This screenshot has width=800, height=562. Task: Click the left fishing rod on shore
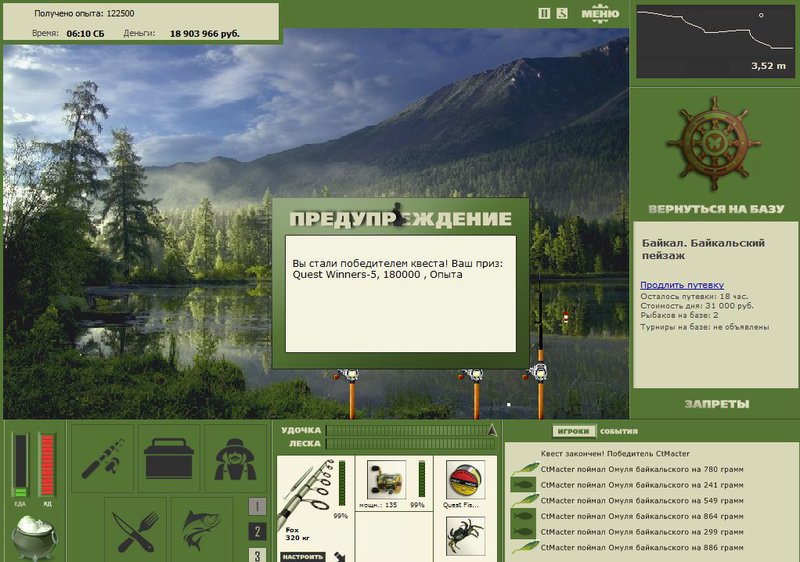click(350, 393)
